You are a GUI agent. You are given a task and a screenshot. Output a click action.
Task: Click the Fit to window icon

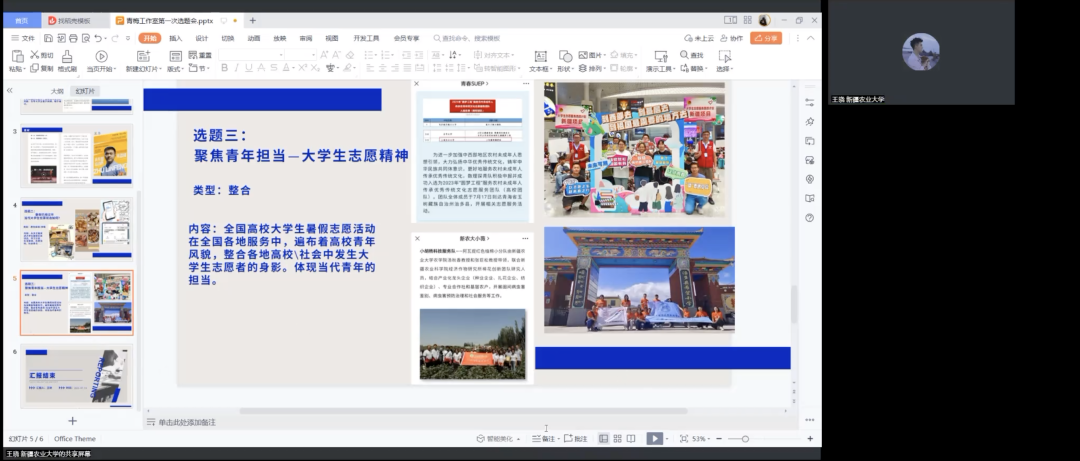684,439
